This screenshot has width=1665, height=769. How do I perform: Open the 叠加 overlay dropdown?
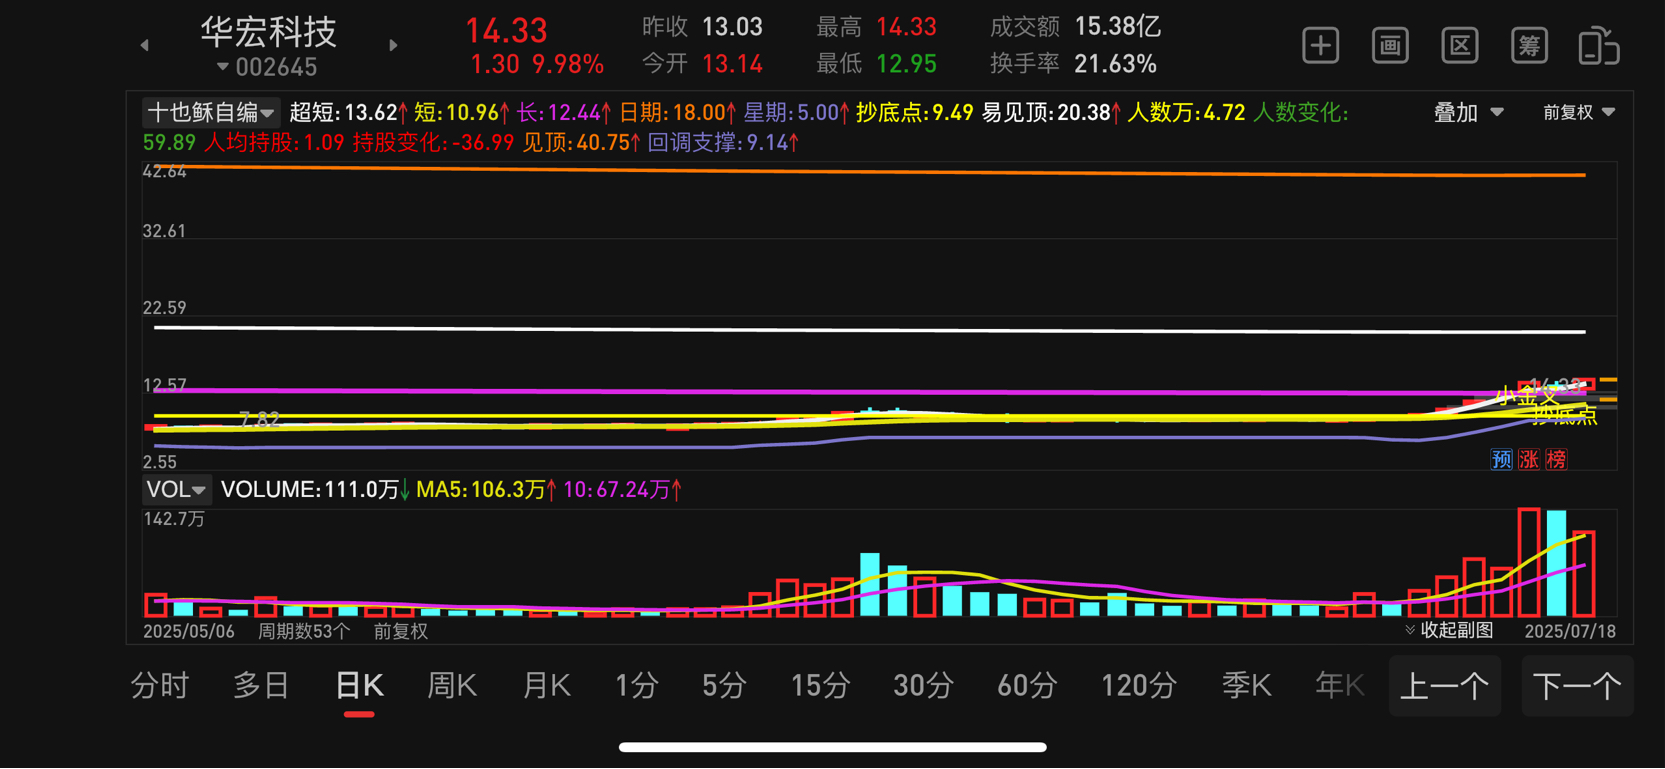[1468, 112]
